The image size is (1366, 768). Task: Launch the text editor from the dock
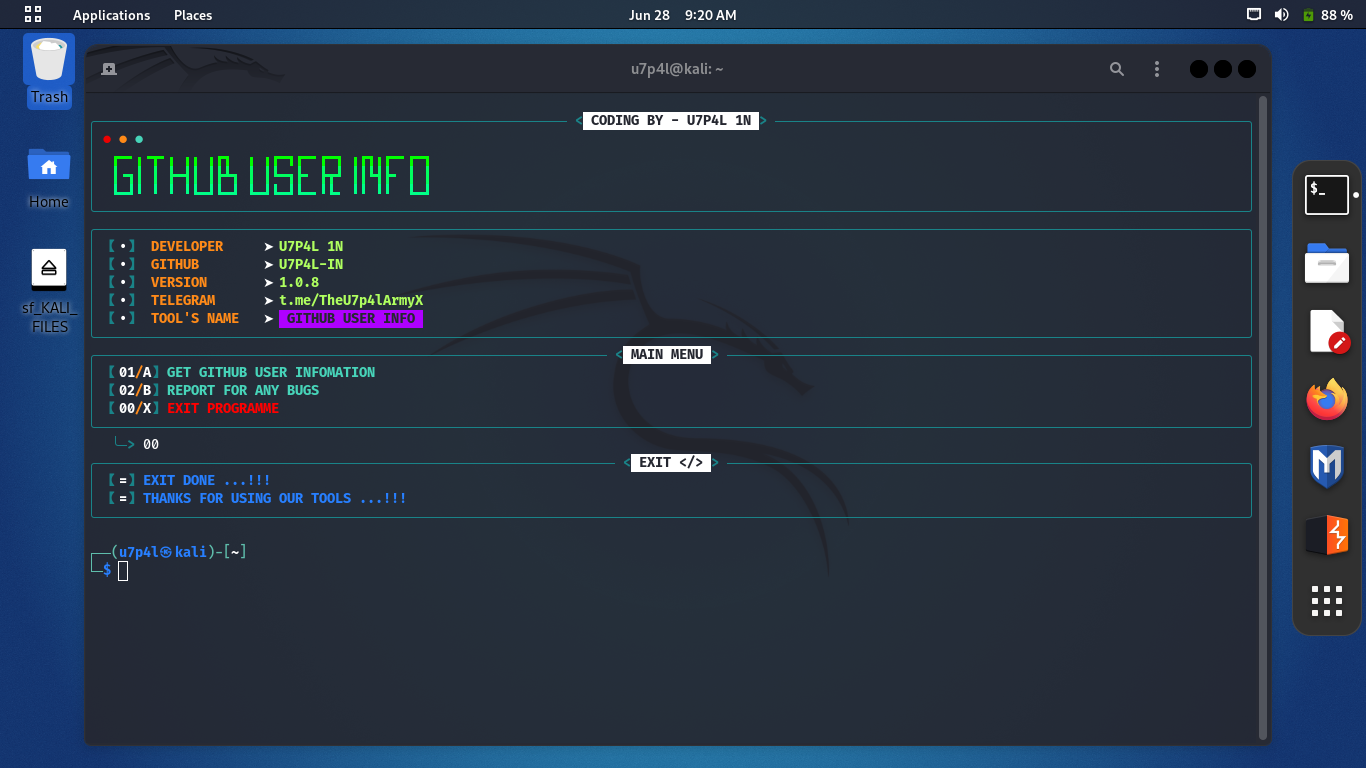click(x=1327, y=332)
